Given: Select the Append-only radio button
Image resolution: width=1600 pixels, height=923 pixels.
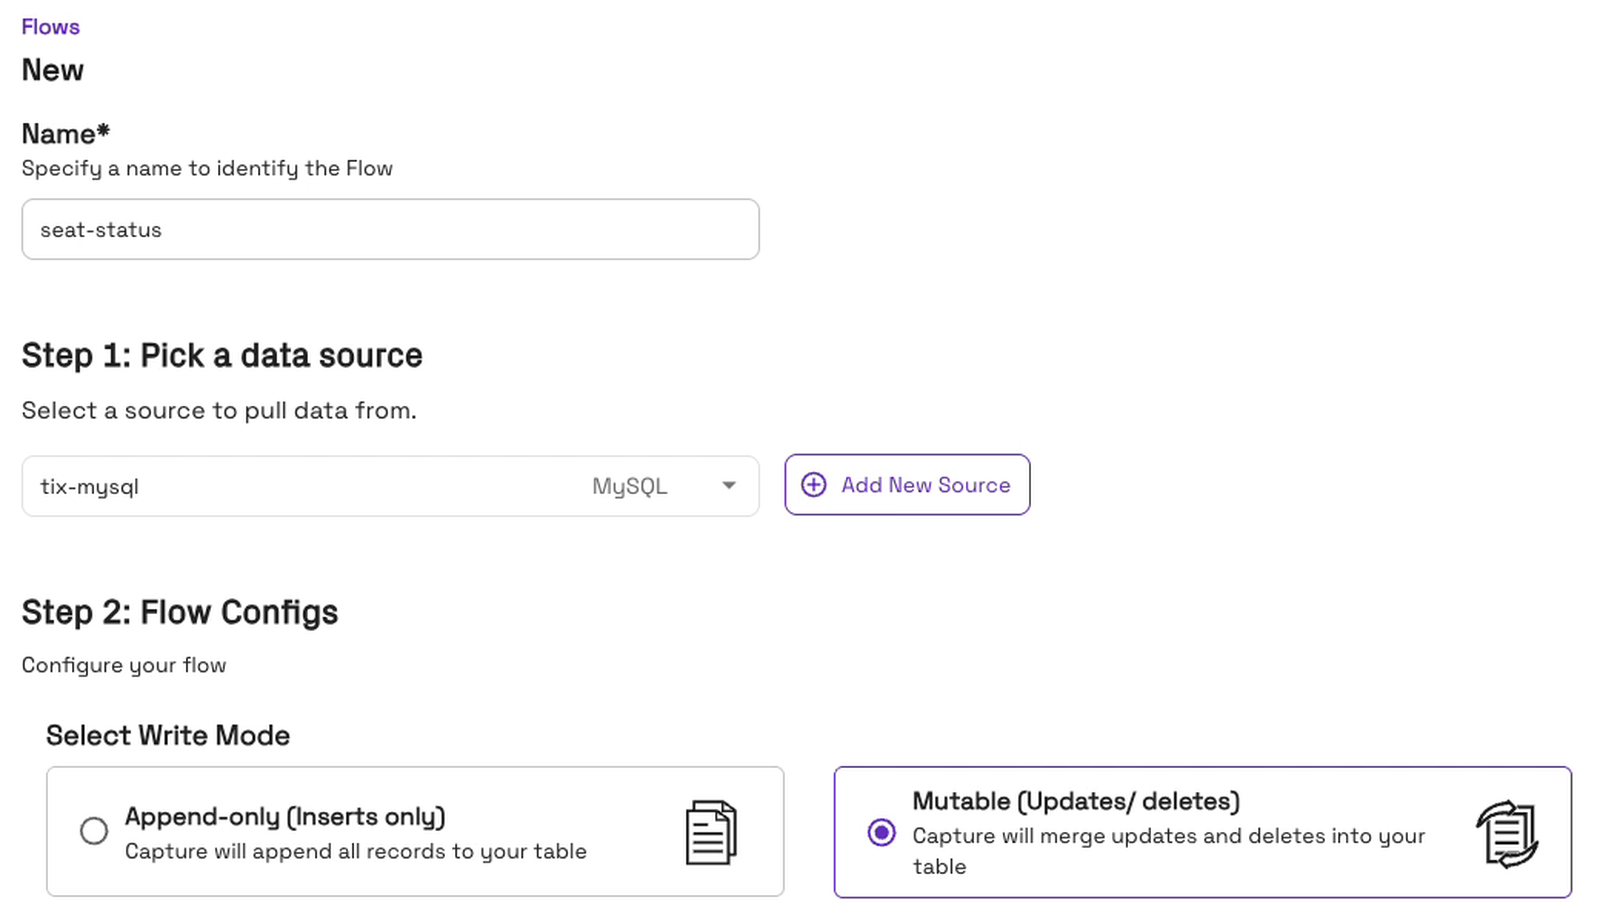Looking at the screenshot, I should pos(94,831).
